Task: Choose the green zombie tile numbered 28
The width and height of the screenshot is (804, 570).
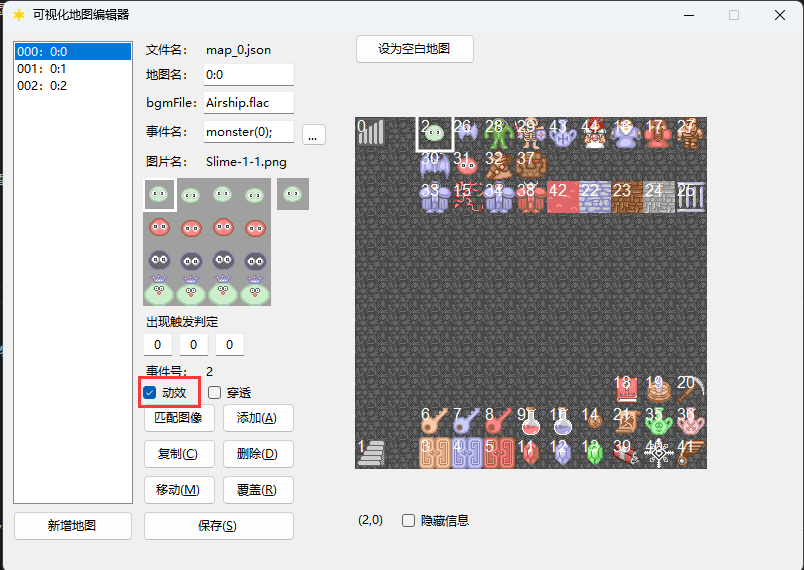Action: click(x=498, y=133)
